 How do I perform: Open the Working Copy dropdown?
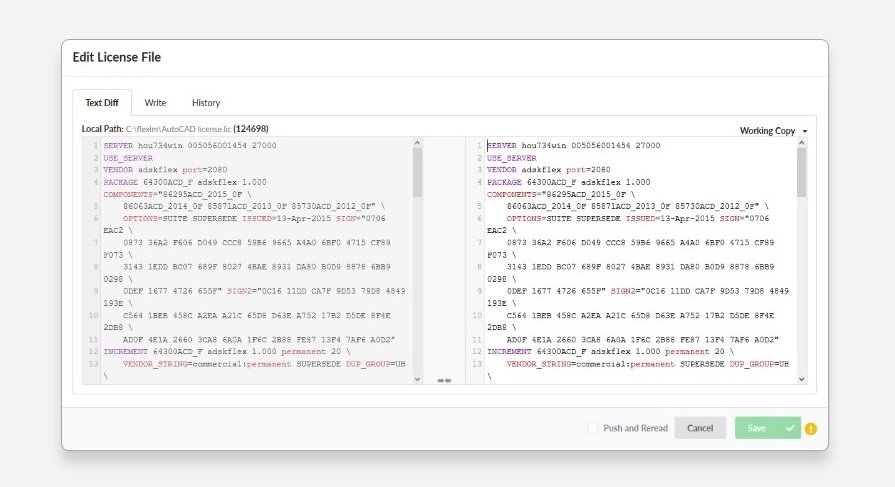[x=773, y=131]
